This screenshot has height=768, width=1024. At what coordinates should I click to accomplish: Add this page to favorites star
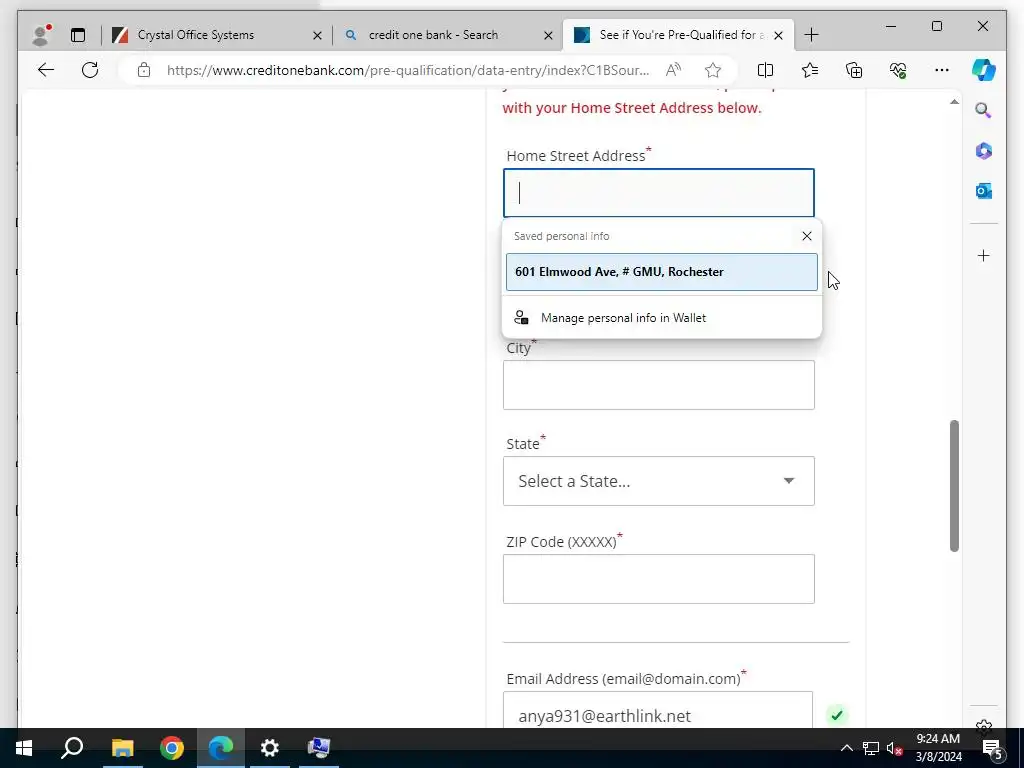(712, 70)
